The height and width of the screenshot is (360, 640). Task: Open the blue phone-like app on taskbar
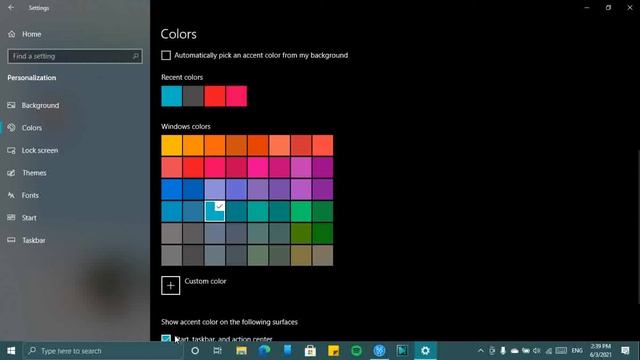click(287, 351)
